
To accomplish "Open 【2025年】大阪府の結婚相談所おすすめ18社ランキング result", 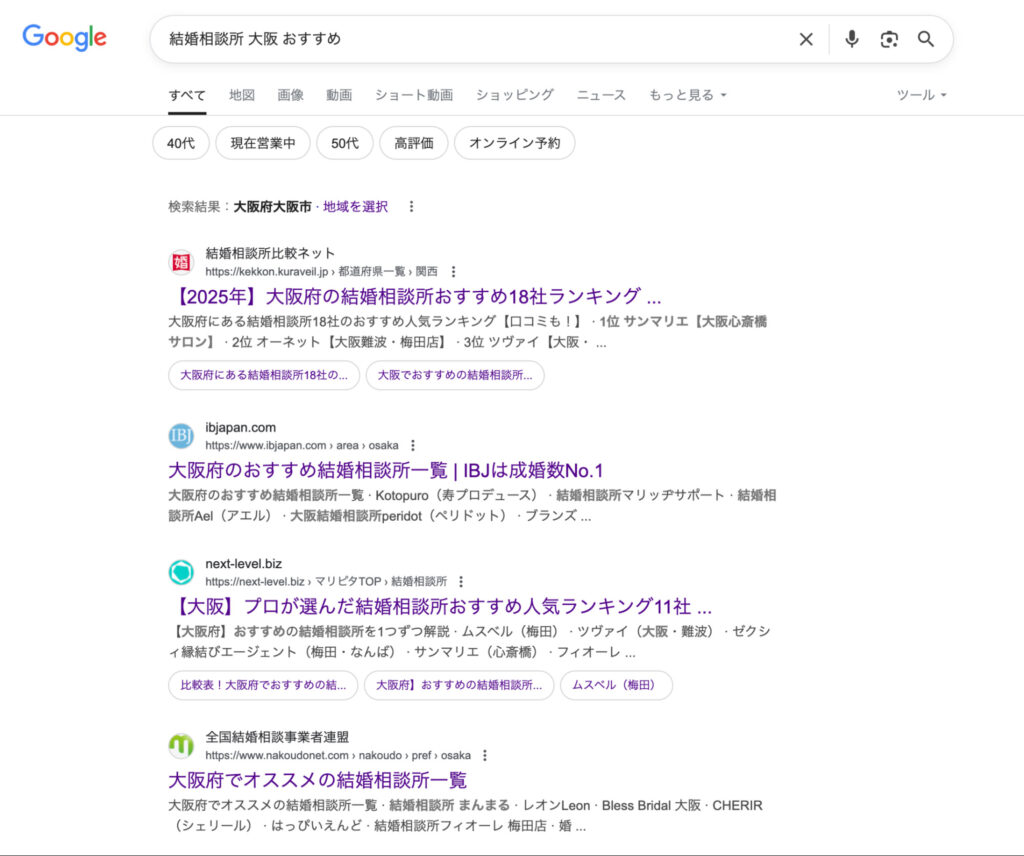I will tap(415, 297).
